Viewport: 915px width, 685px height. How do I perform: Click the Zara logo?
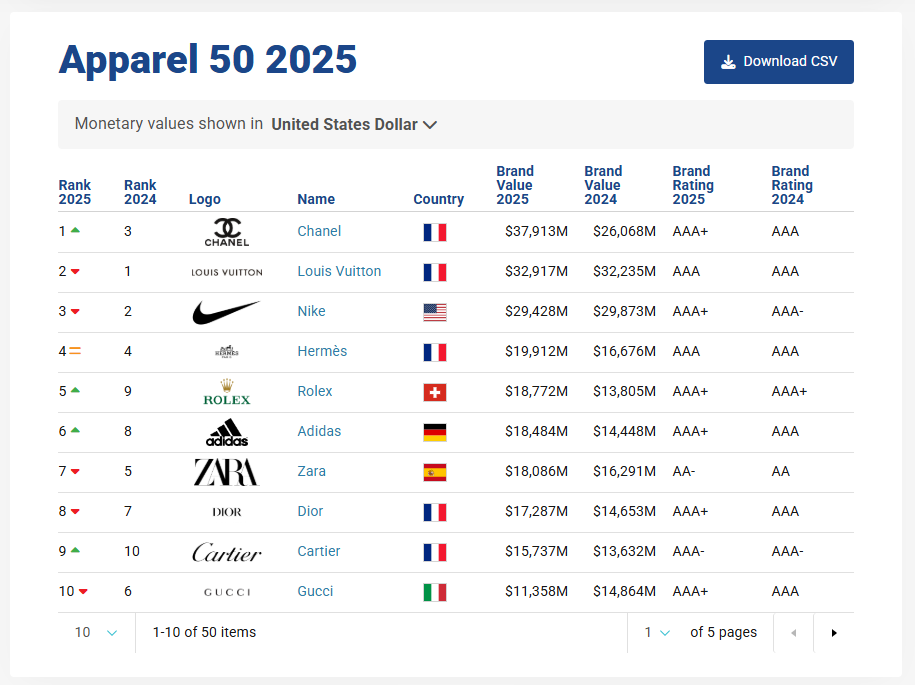pyautogui.click(x=226, y=472)
